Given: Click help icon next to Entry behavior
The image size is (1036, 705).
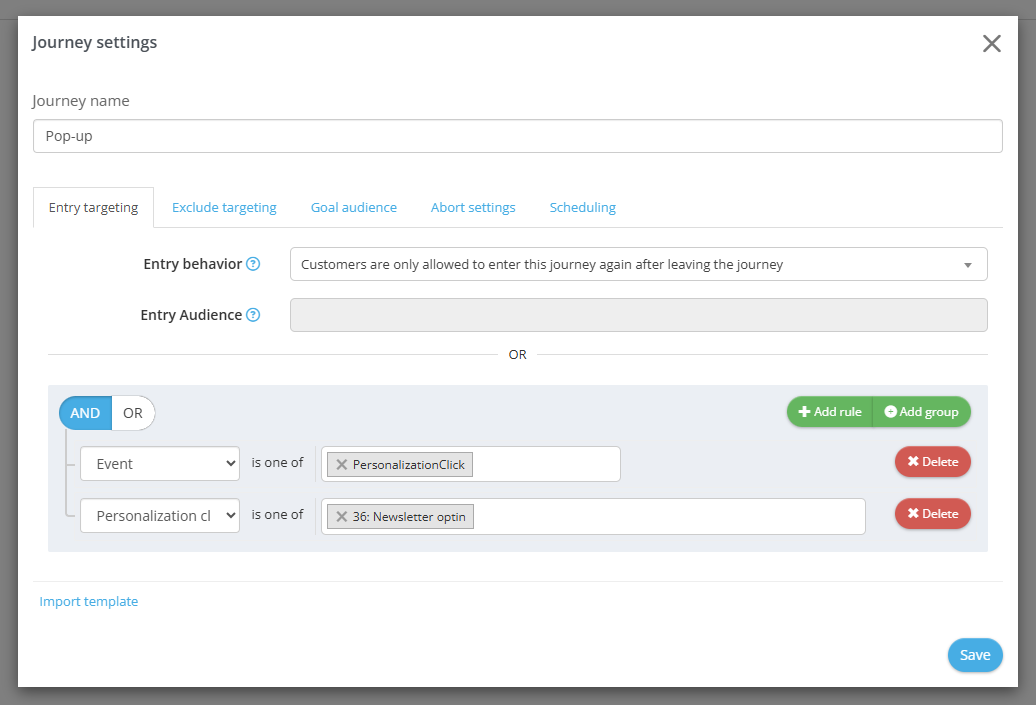Looking at the screenshot, I should [253, 264].
